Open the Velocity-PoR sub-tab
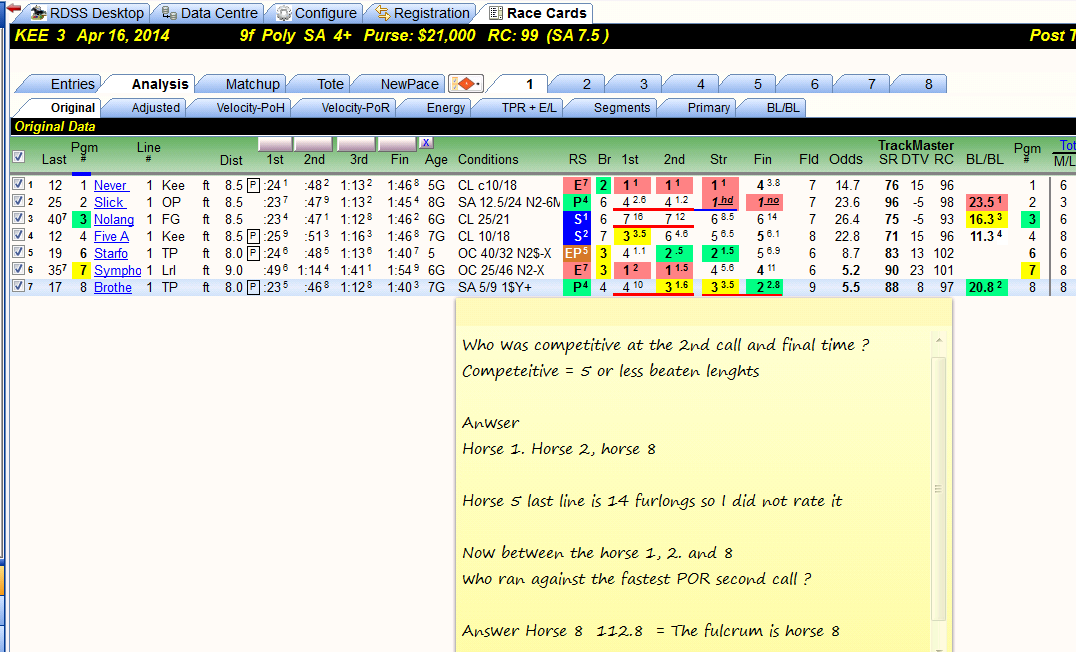 pyautogui.click(x=355, y=108)
